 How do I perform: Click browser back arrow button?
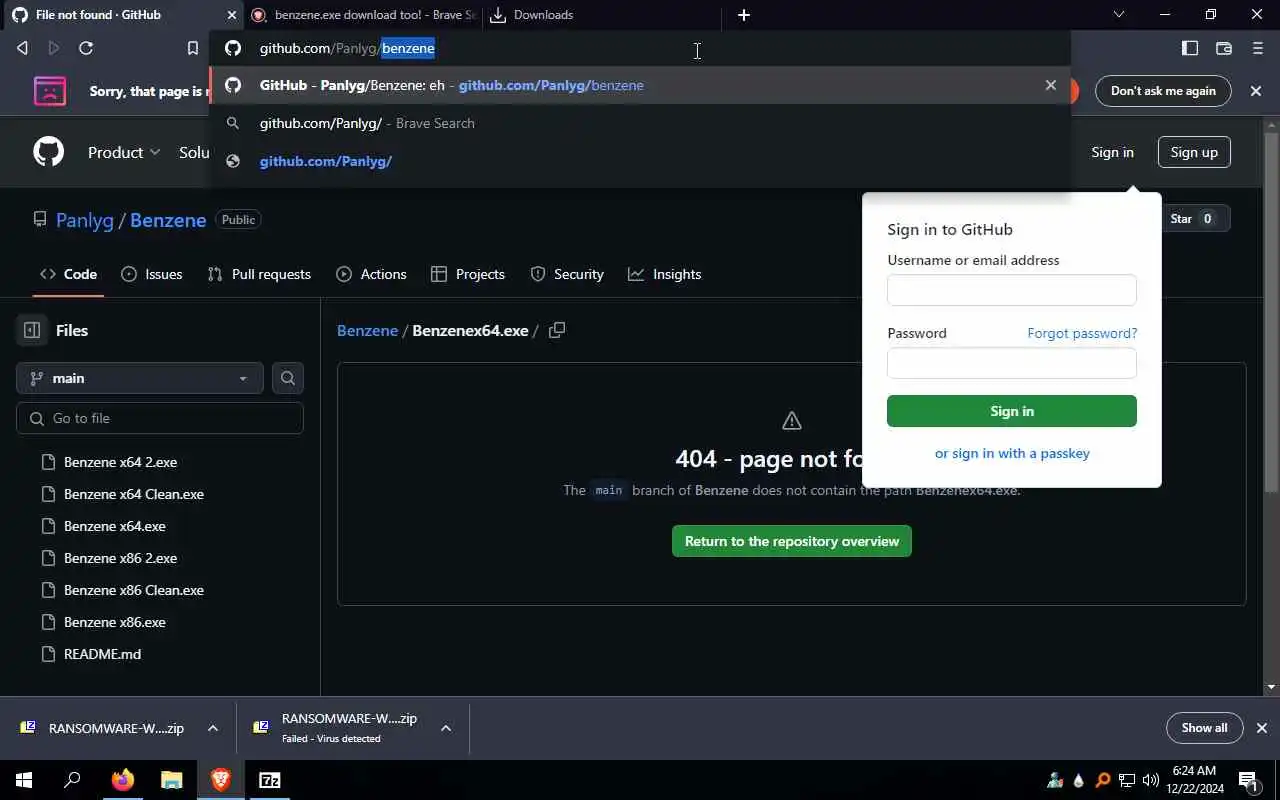[22, 48]
